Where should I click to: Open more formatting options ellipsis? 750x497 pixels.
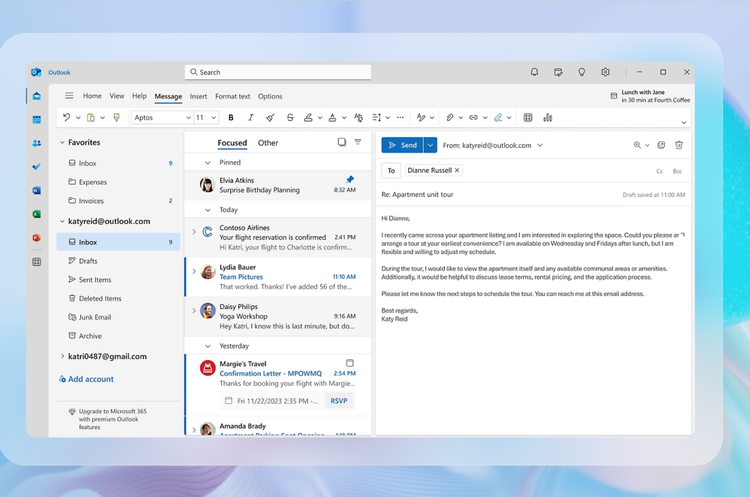[400, 117]
